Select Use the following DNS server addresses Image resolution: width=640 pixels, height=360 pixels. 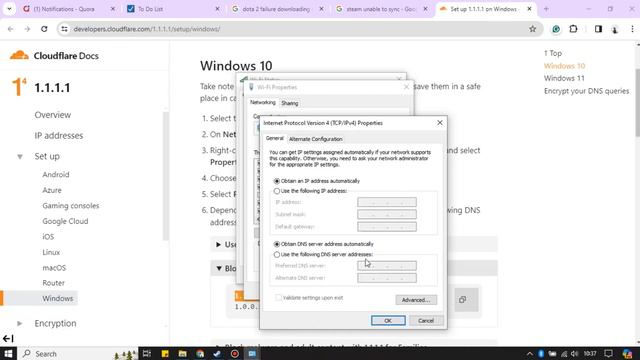(x=277, y=254)
